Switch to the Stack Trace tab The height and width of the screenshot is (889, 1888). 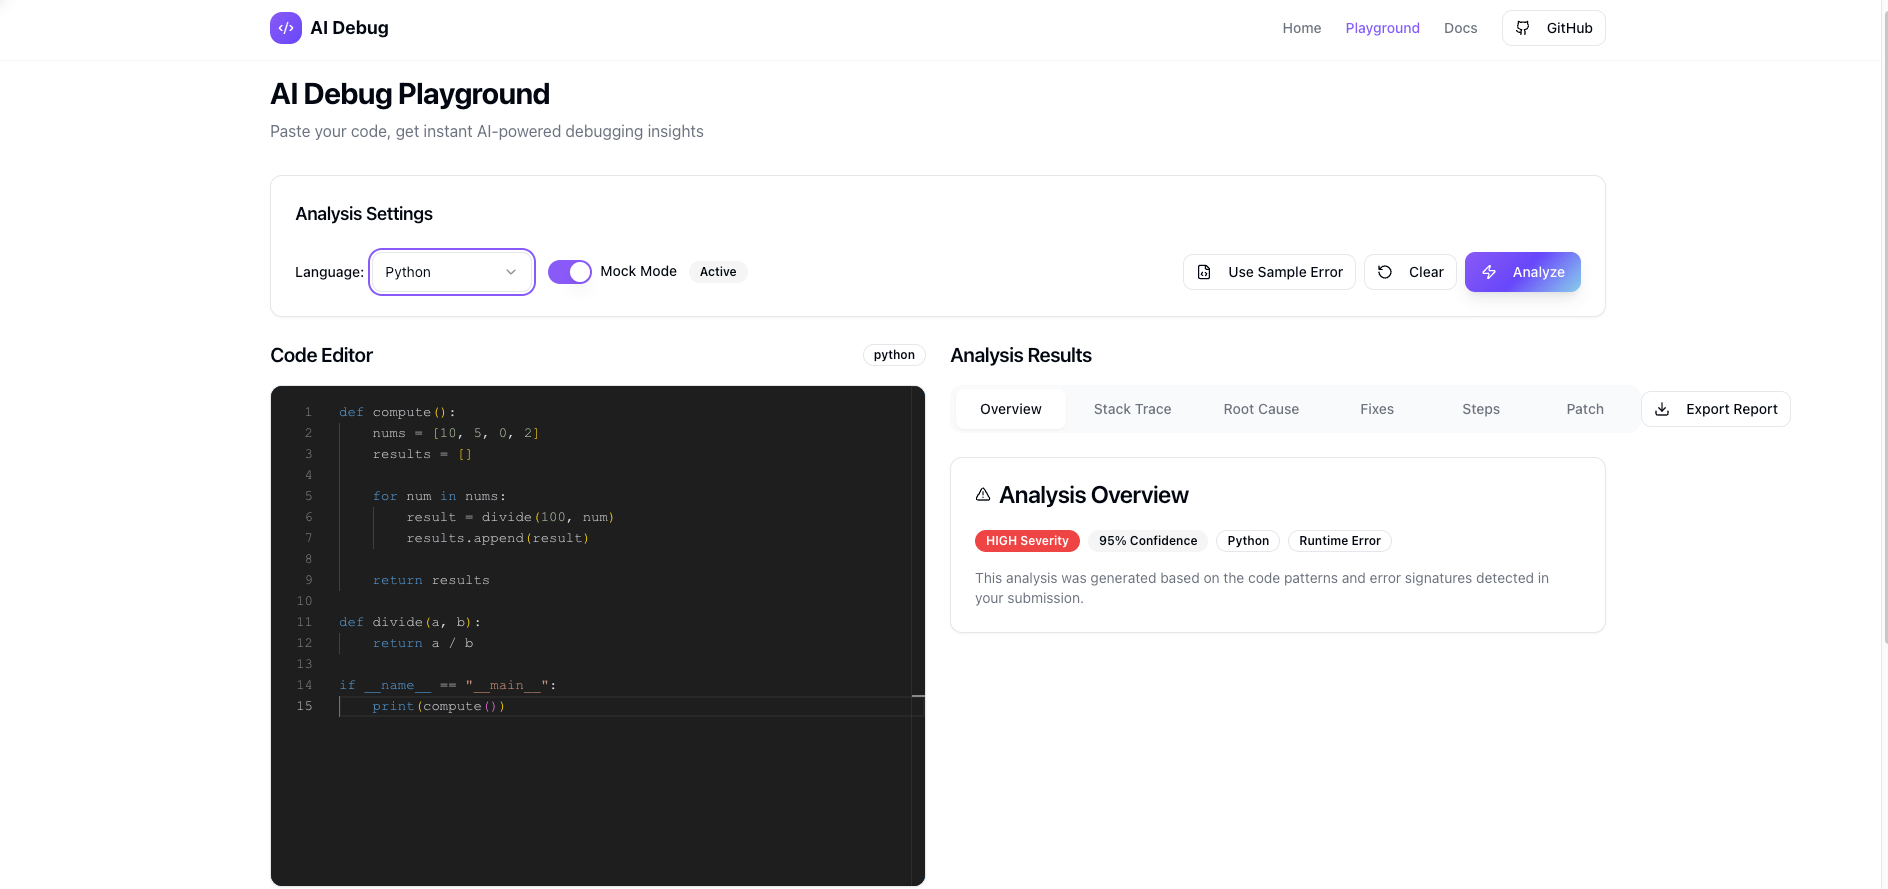point(1132,409)
